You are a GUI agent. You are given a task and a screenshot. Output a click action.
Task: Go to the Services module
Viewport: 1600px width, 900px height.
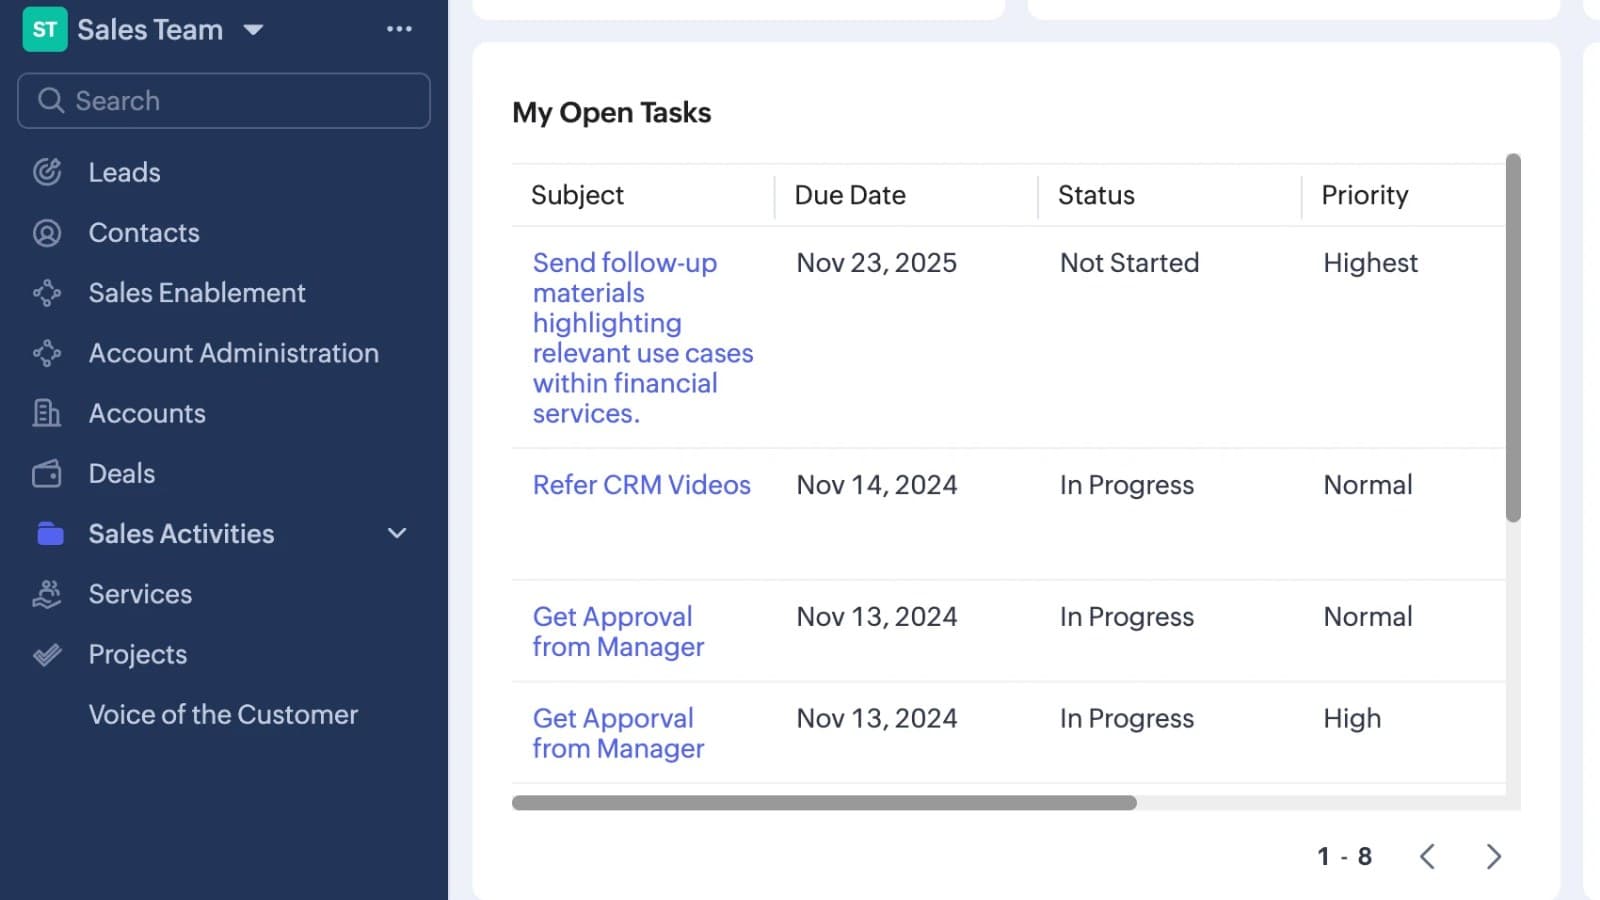click(140, 594)
